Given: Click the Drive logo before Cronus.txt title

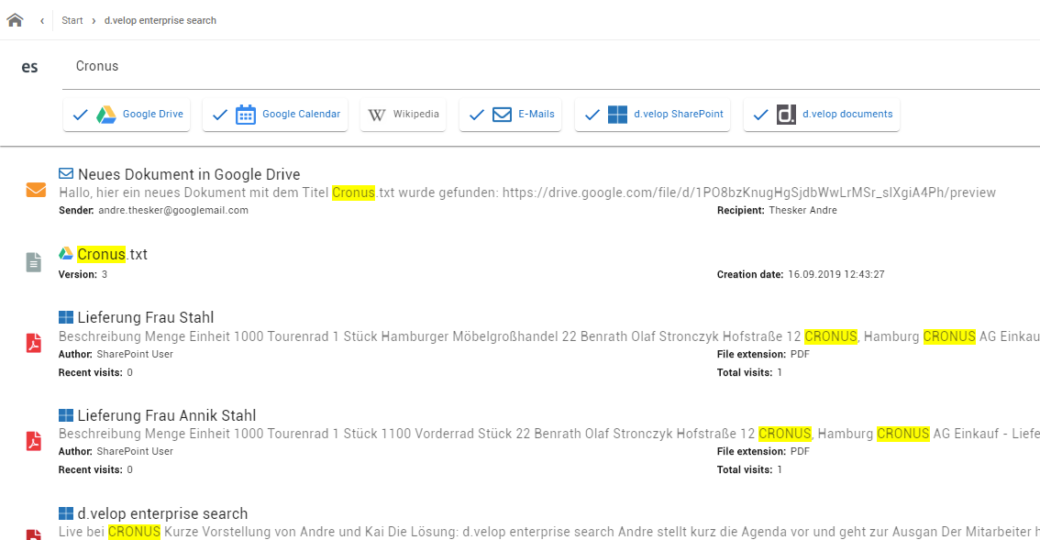Looking at the screenshot, I should [66, 253].
